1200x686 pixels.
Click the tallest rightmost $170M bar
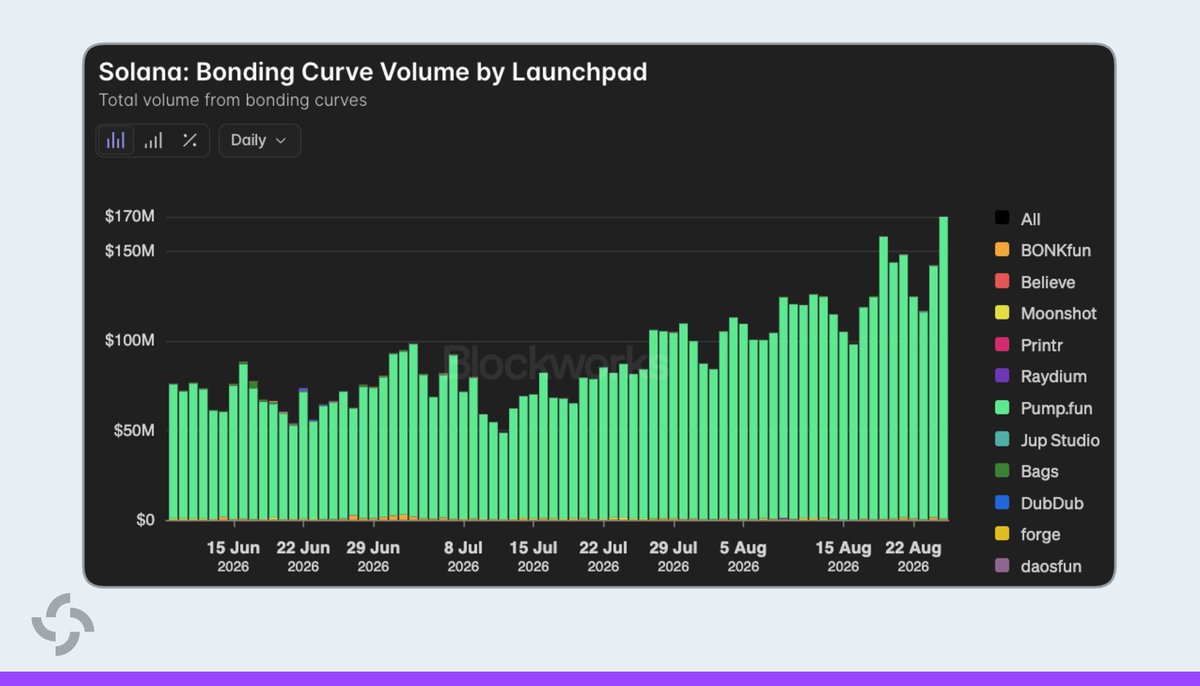(x=944, y=368)
